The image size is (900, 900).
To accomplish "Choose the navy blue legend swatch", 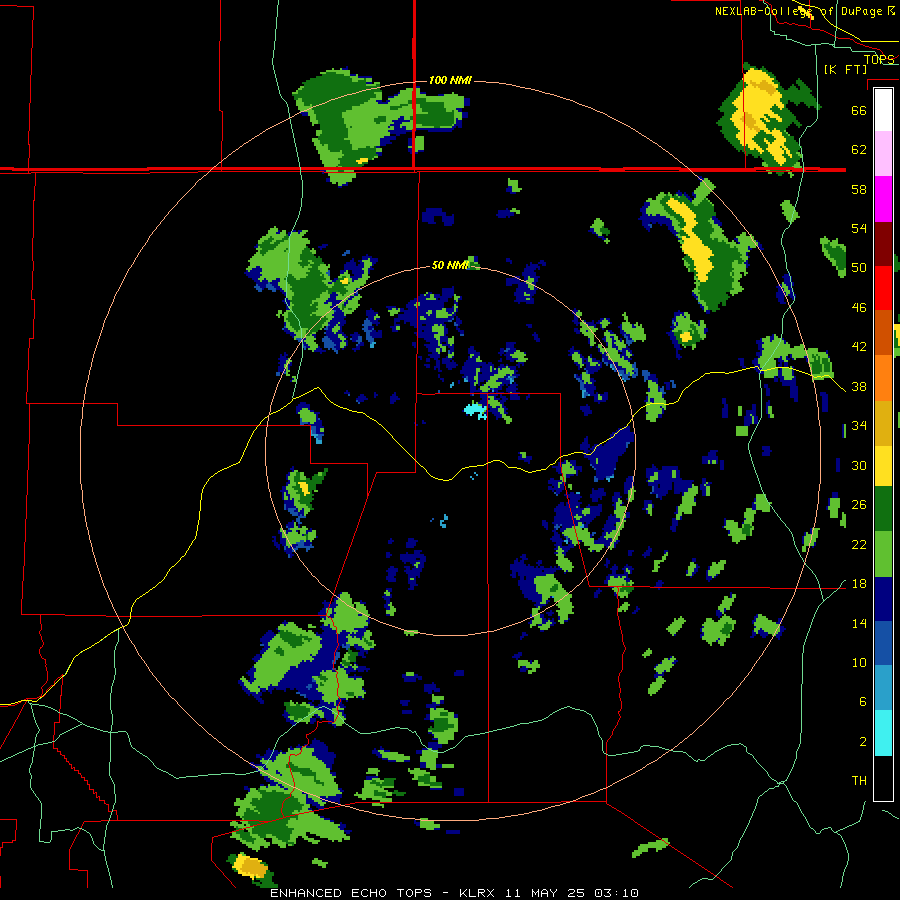I will point(883,599).
